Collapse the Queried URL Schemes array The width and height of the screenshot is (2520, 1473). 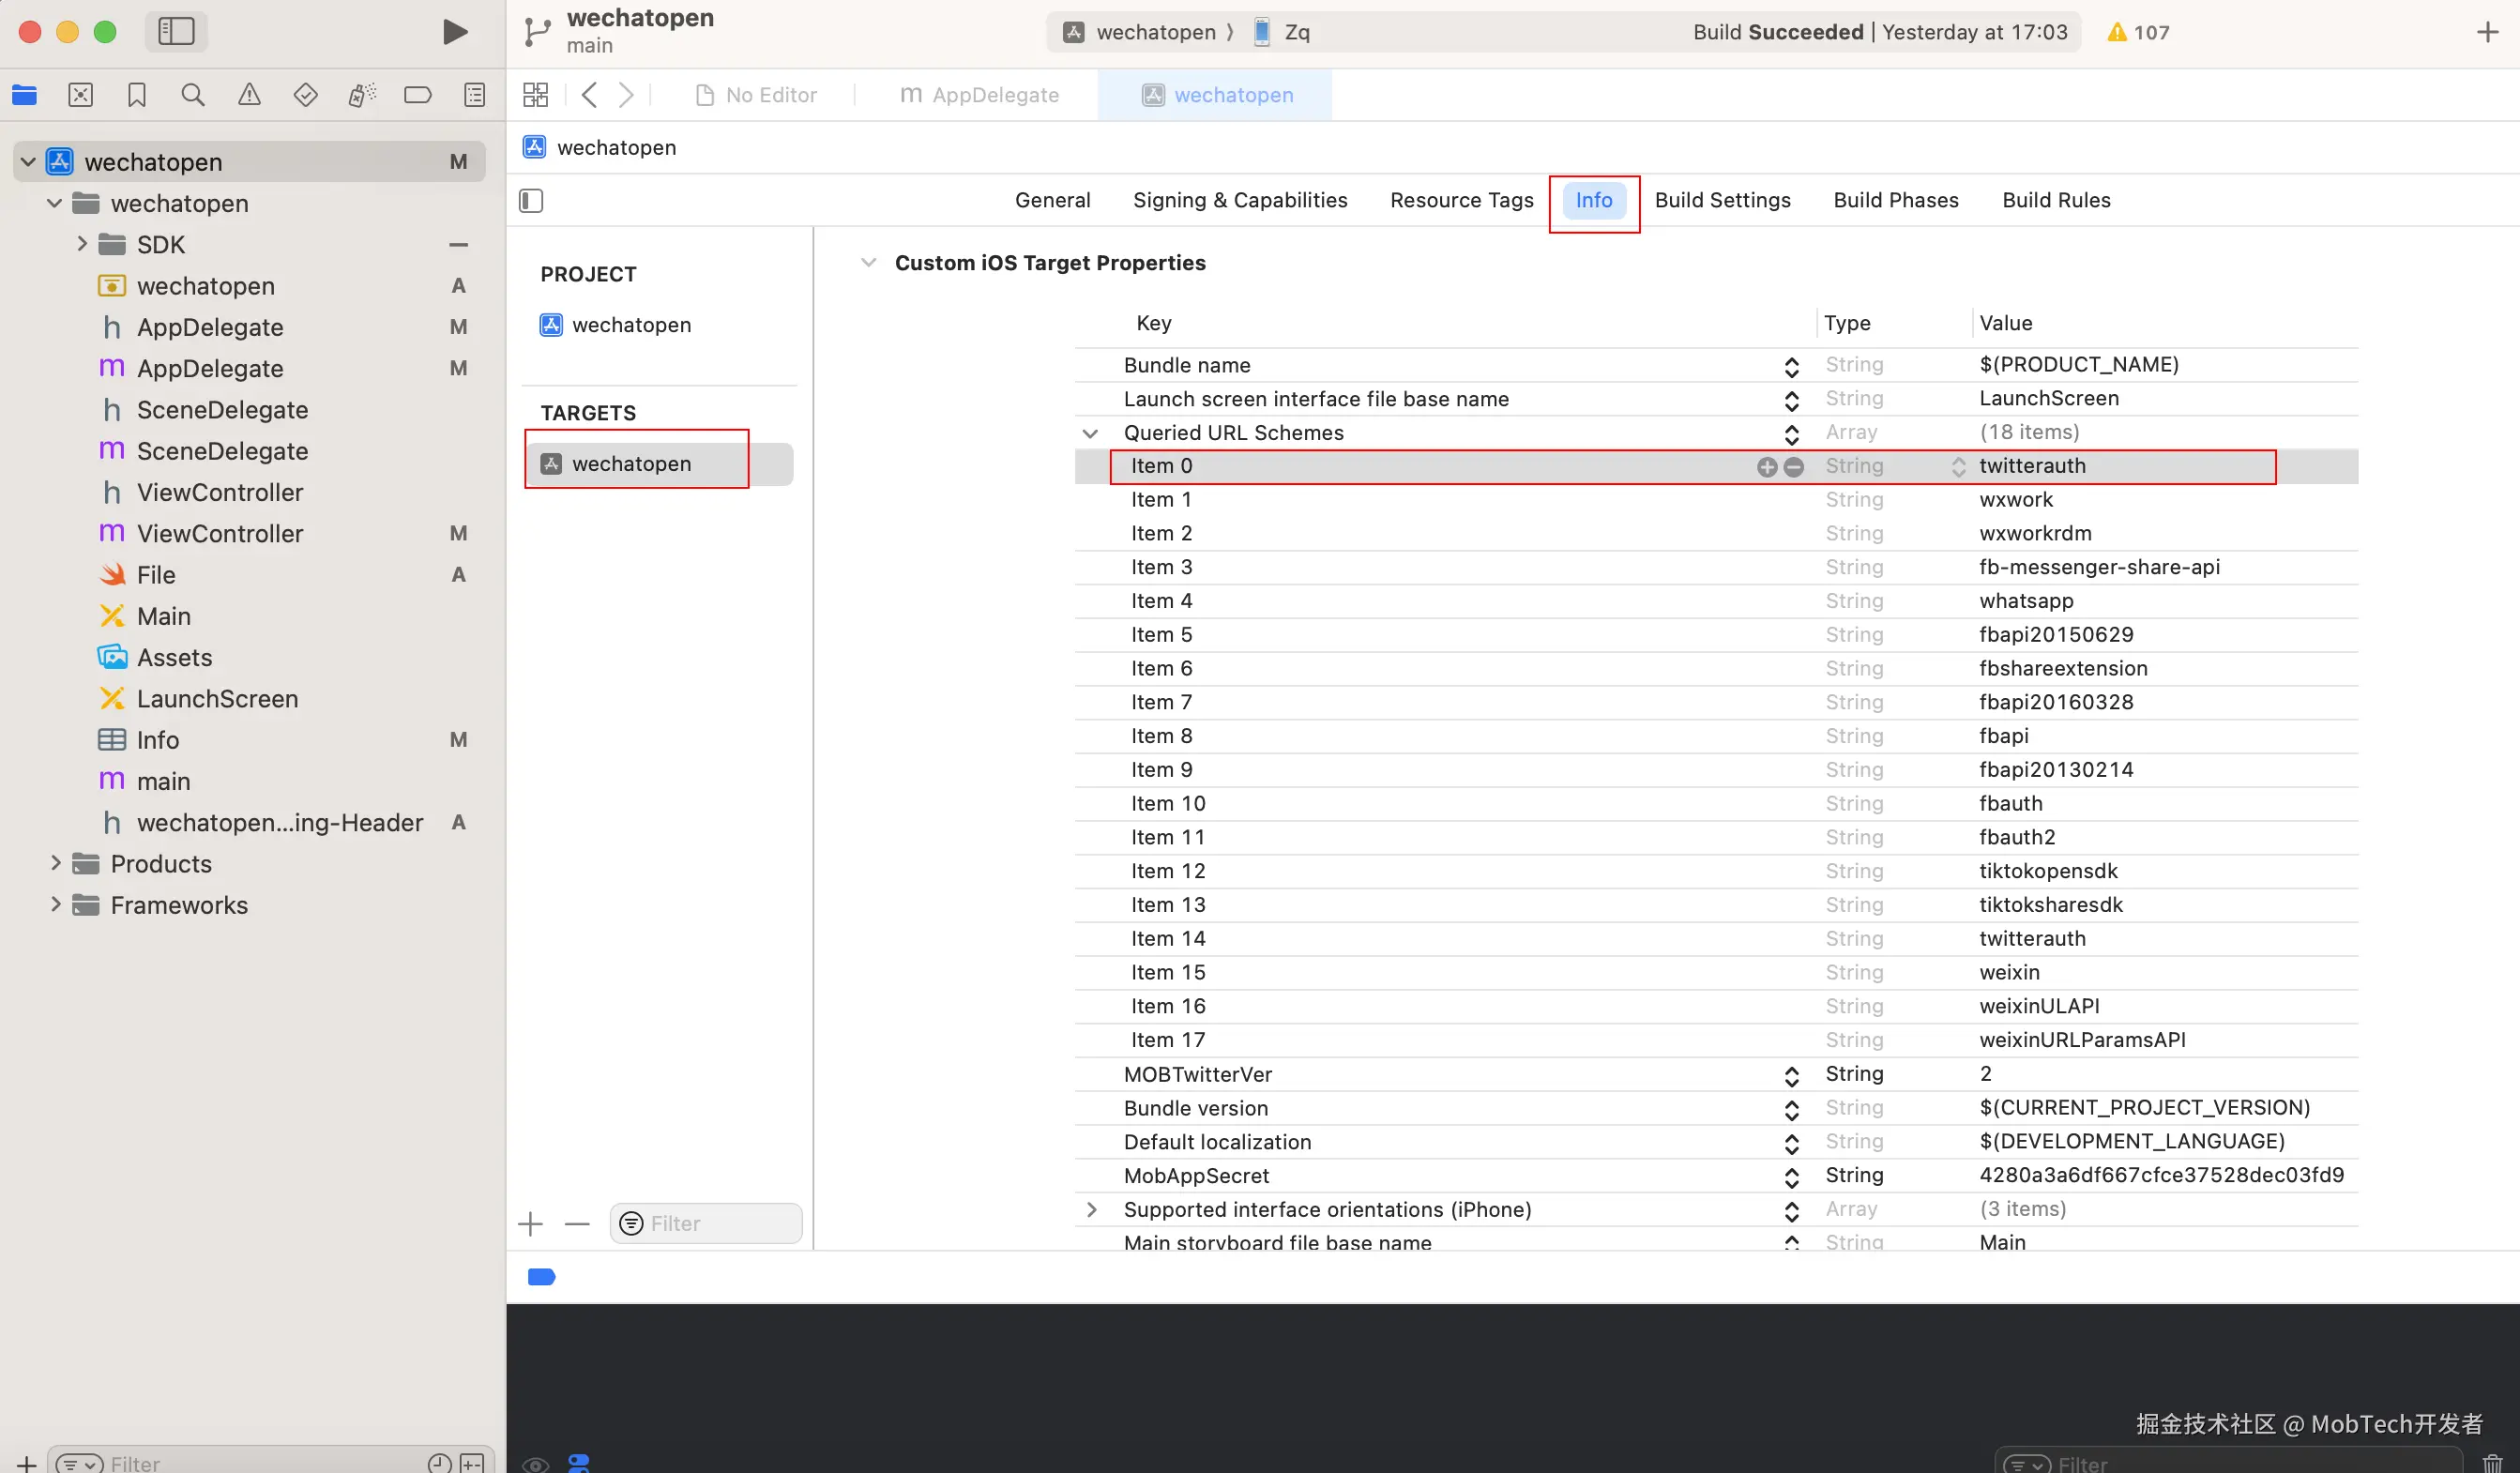pyautogui.click(x=1090, y=433)
